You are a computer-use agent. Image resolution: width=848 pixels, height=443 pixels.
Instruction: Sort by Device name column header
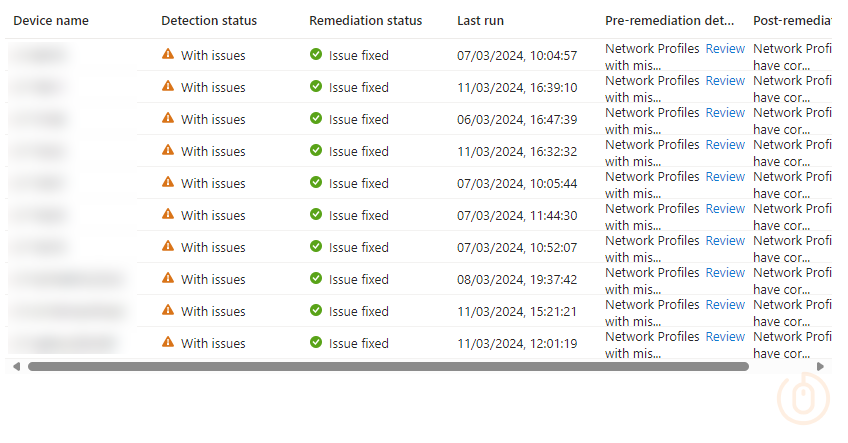click(x=52, y=20)
